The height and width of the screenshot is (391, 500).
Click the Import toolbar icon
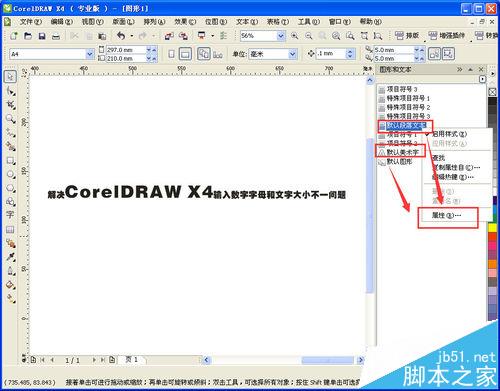(169, 36)
